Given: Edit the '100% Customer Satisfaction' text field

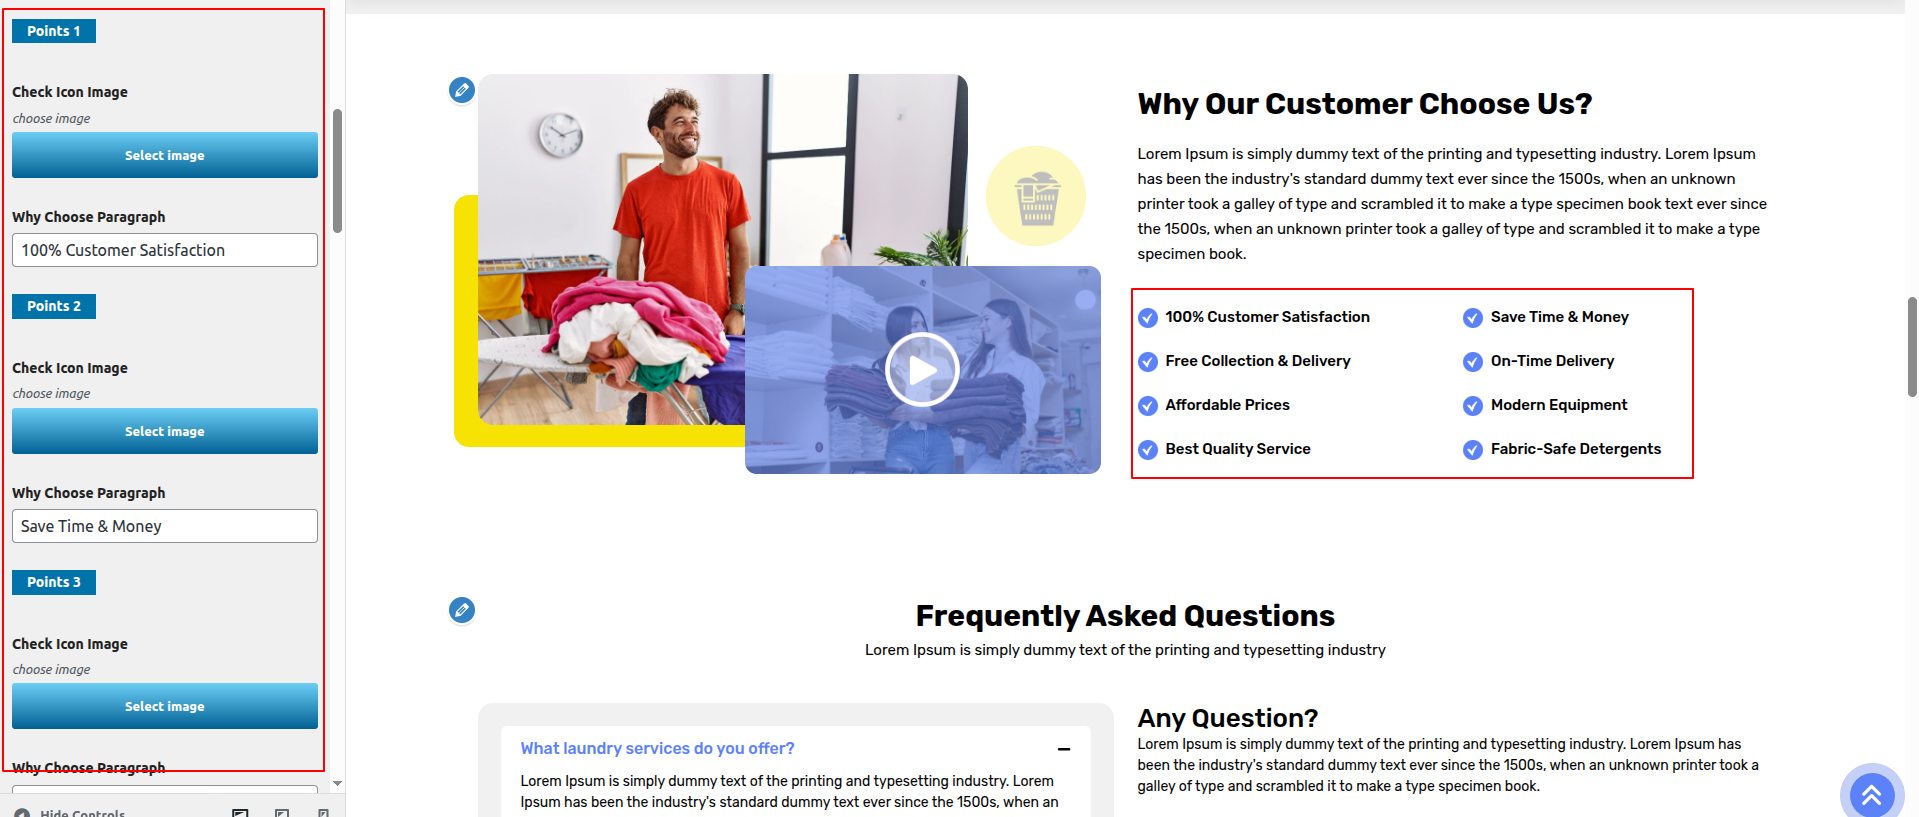Looking at the screenshot, I should pos(165,250).
